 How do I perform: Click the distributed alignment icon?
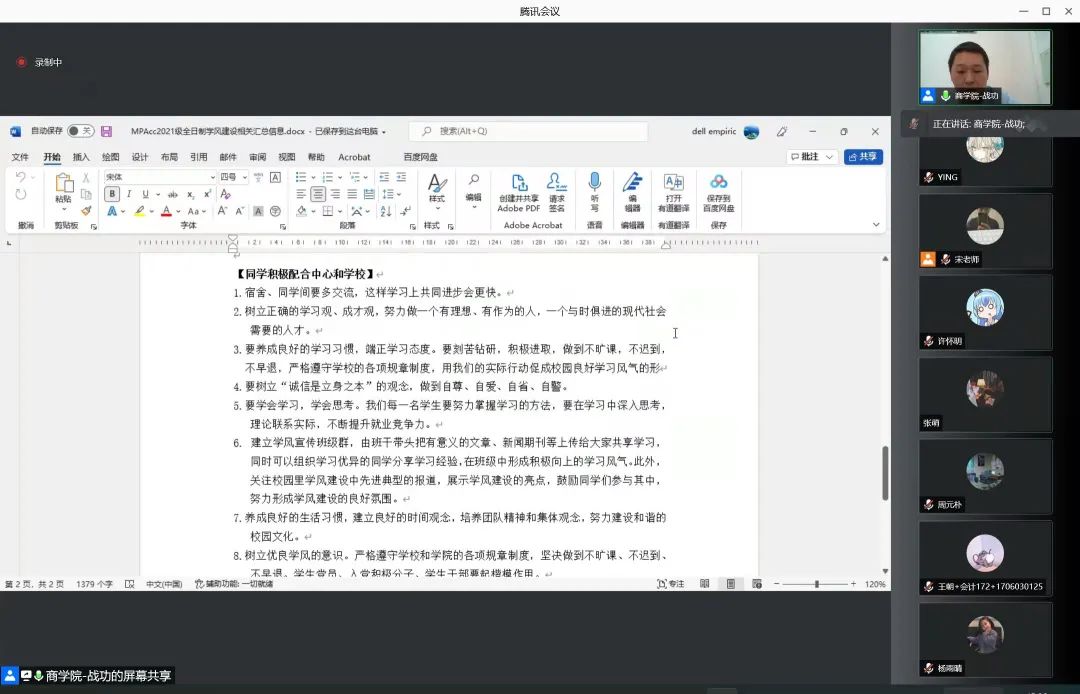369,194
